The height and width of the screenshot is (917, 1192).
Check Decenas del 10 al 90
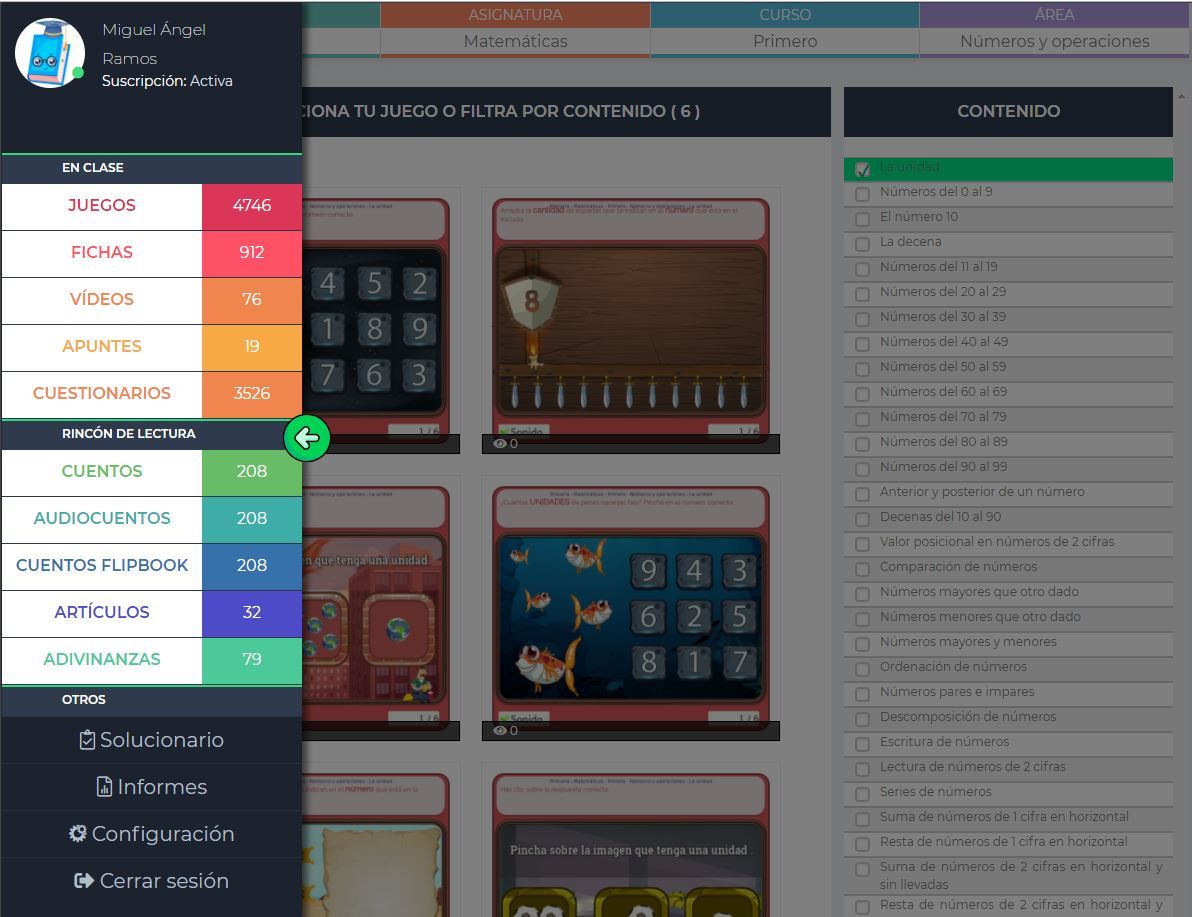coord(862,519)
